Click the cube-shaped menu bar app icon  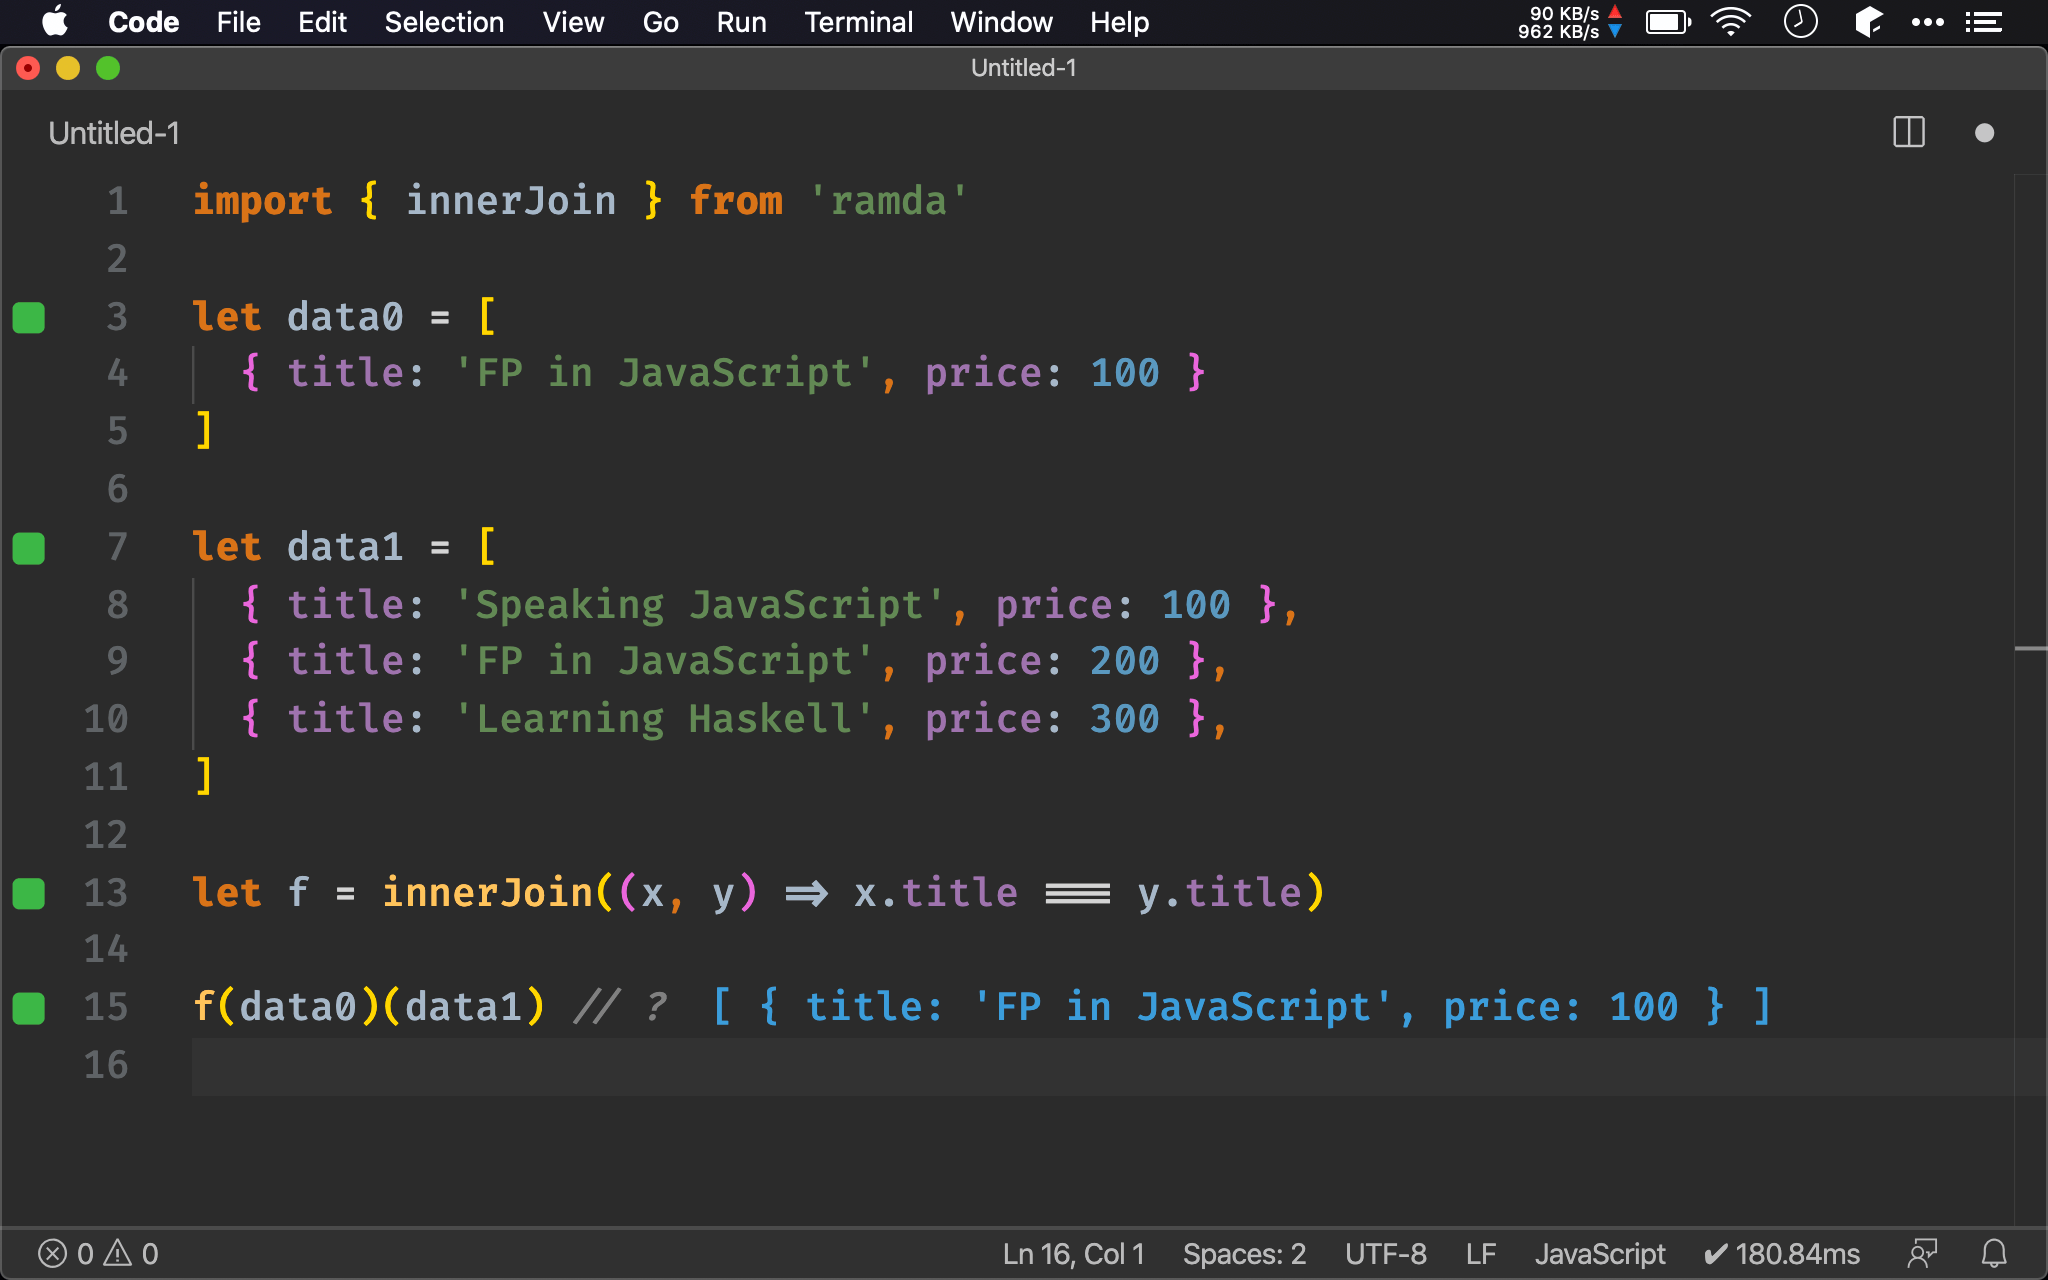[x=1867, y=22]
